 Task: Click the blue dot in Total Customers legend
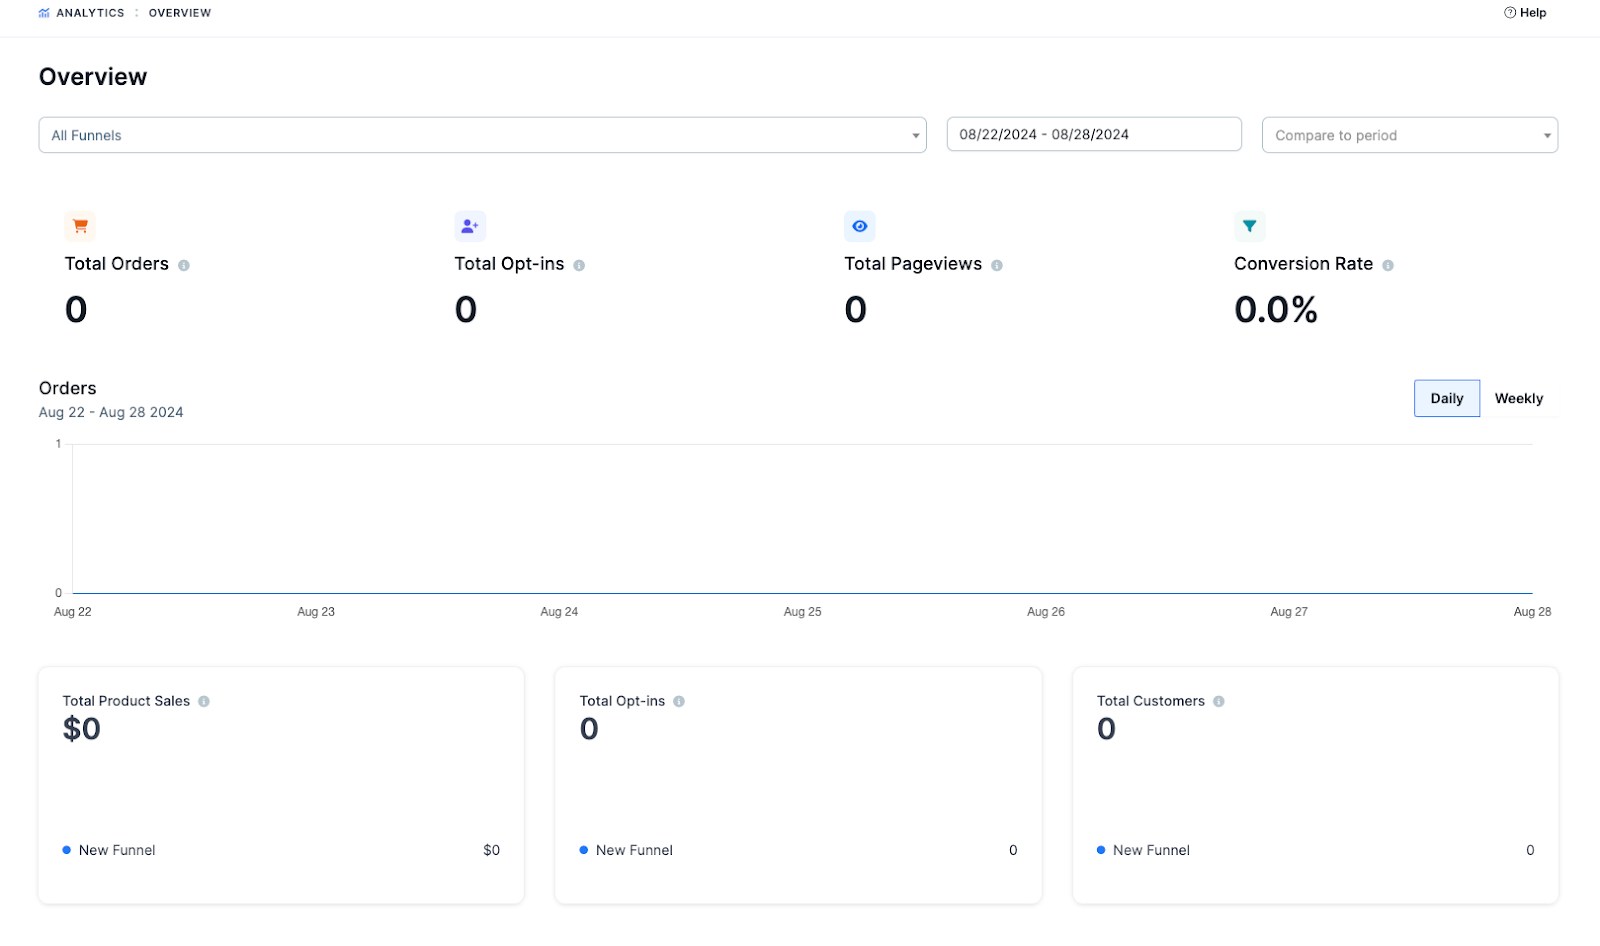pyautogui.click(x=1101, y=850)
